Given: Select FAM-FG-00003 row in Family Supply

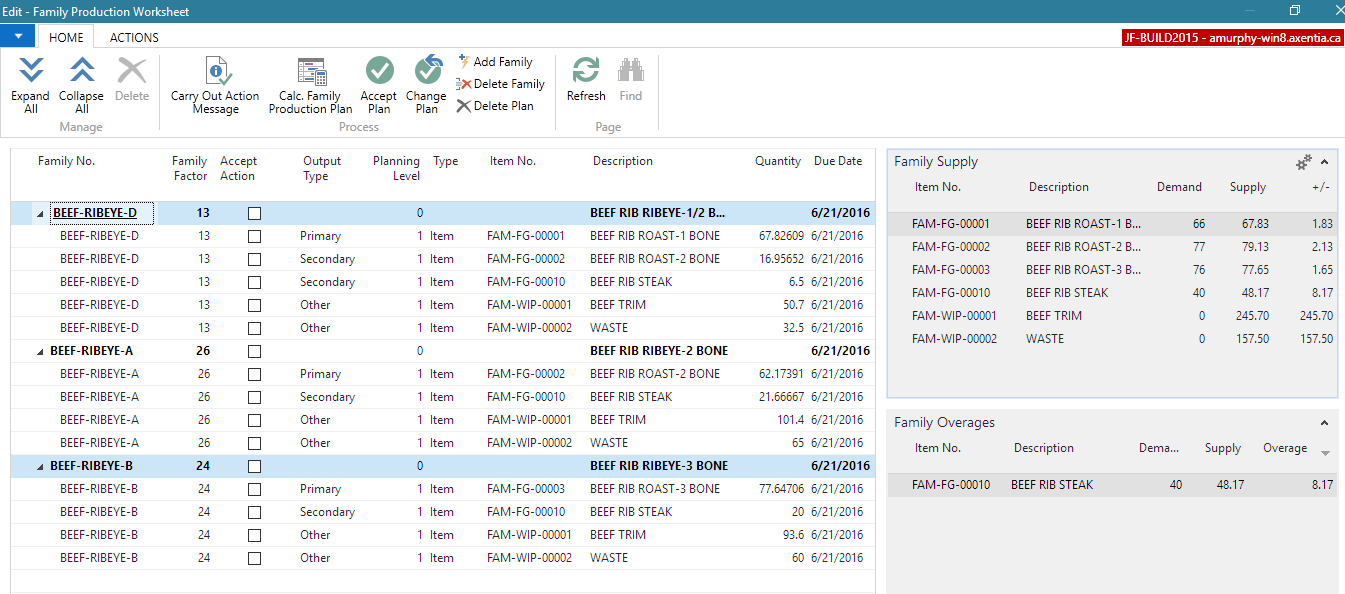Looking at the screenshot, I should pos(950,270).
